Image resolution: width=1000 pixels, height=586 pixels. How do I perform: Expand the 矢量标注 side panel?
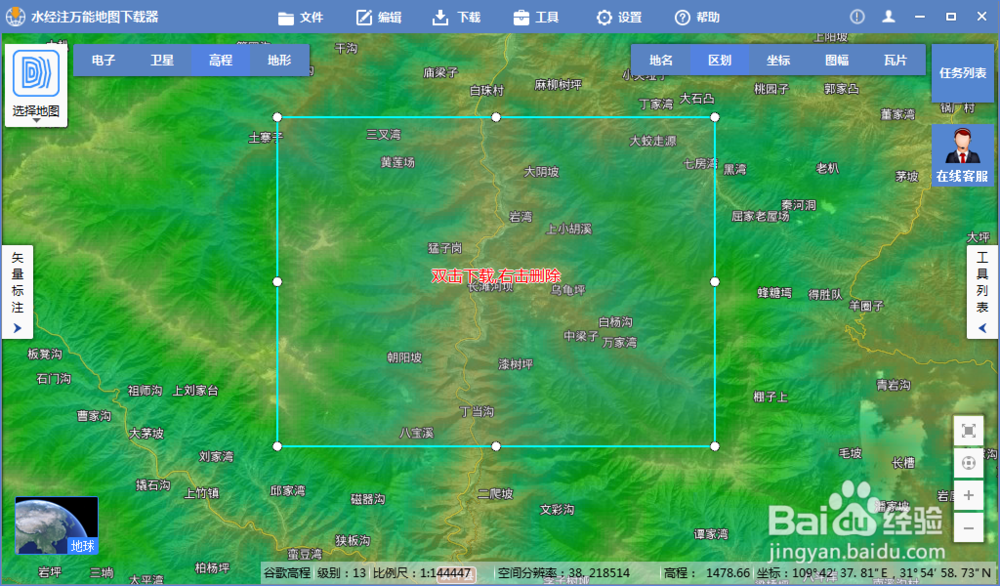pos(18,291)
